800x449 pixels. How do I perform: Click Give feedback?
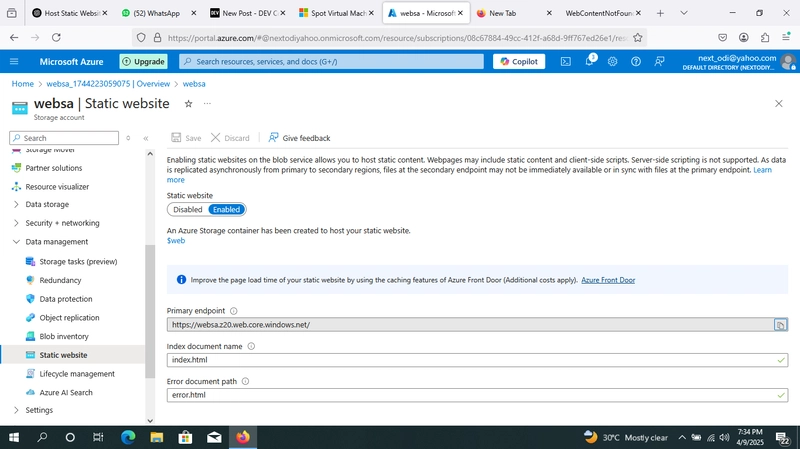(299, 138)
